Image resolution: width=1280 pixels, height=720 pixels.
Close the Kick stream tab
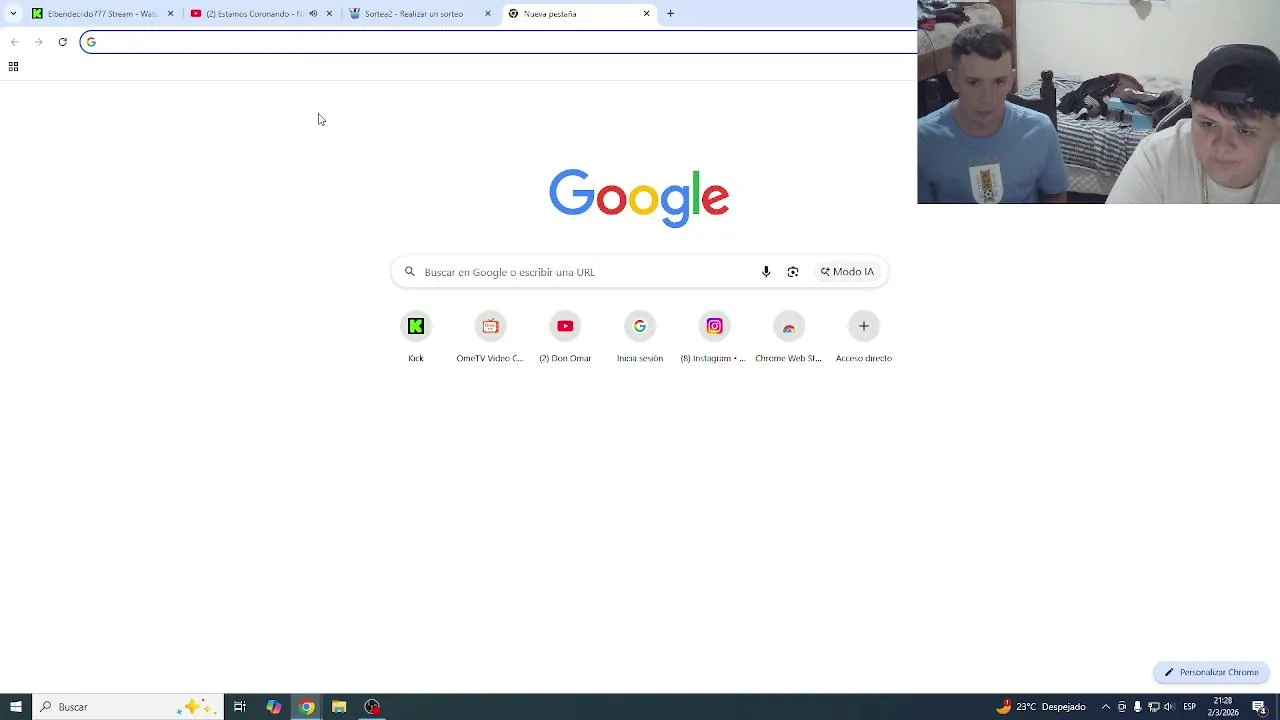(170, 14)
